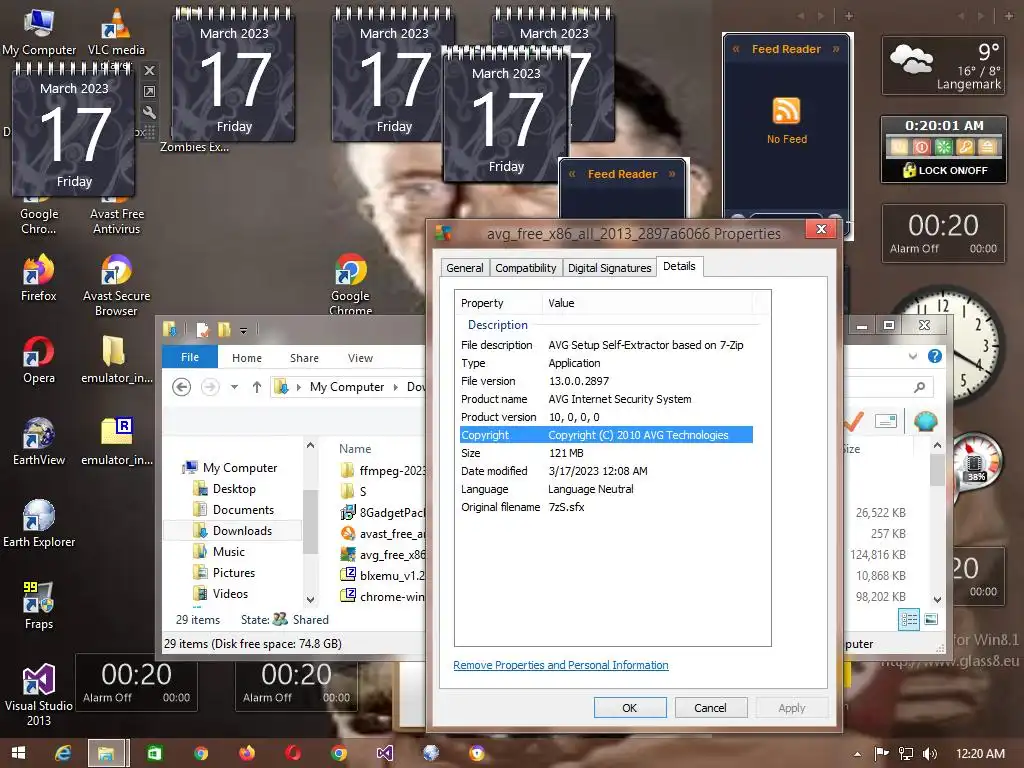Toggle the checkmark select icon in Explorer ribbon

point(852,422)
